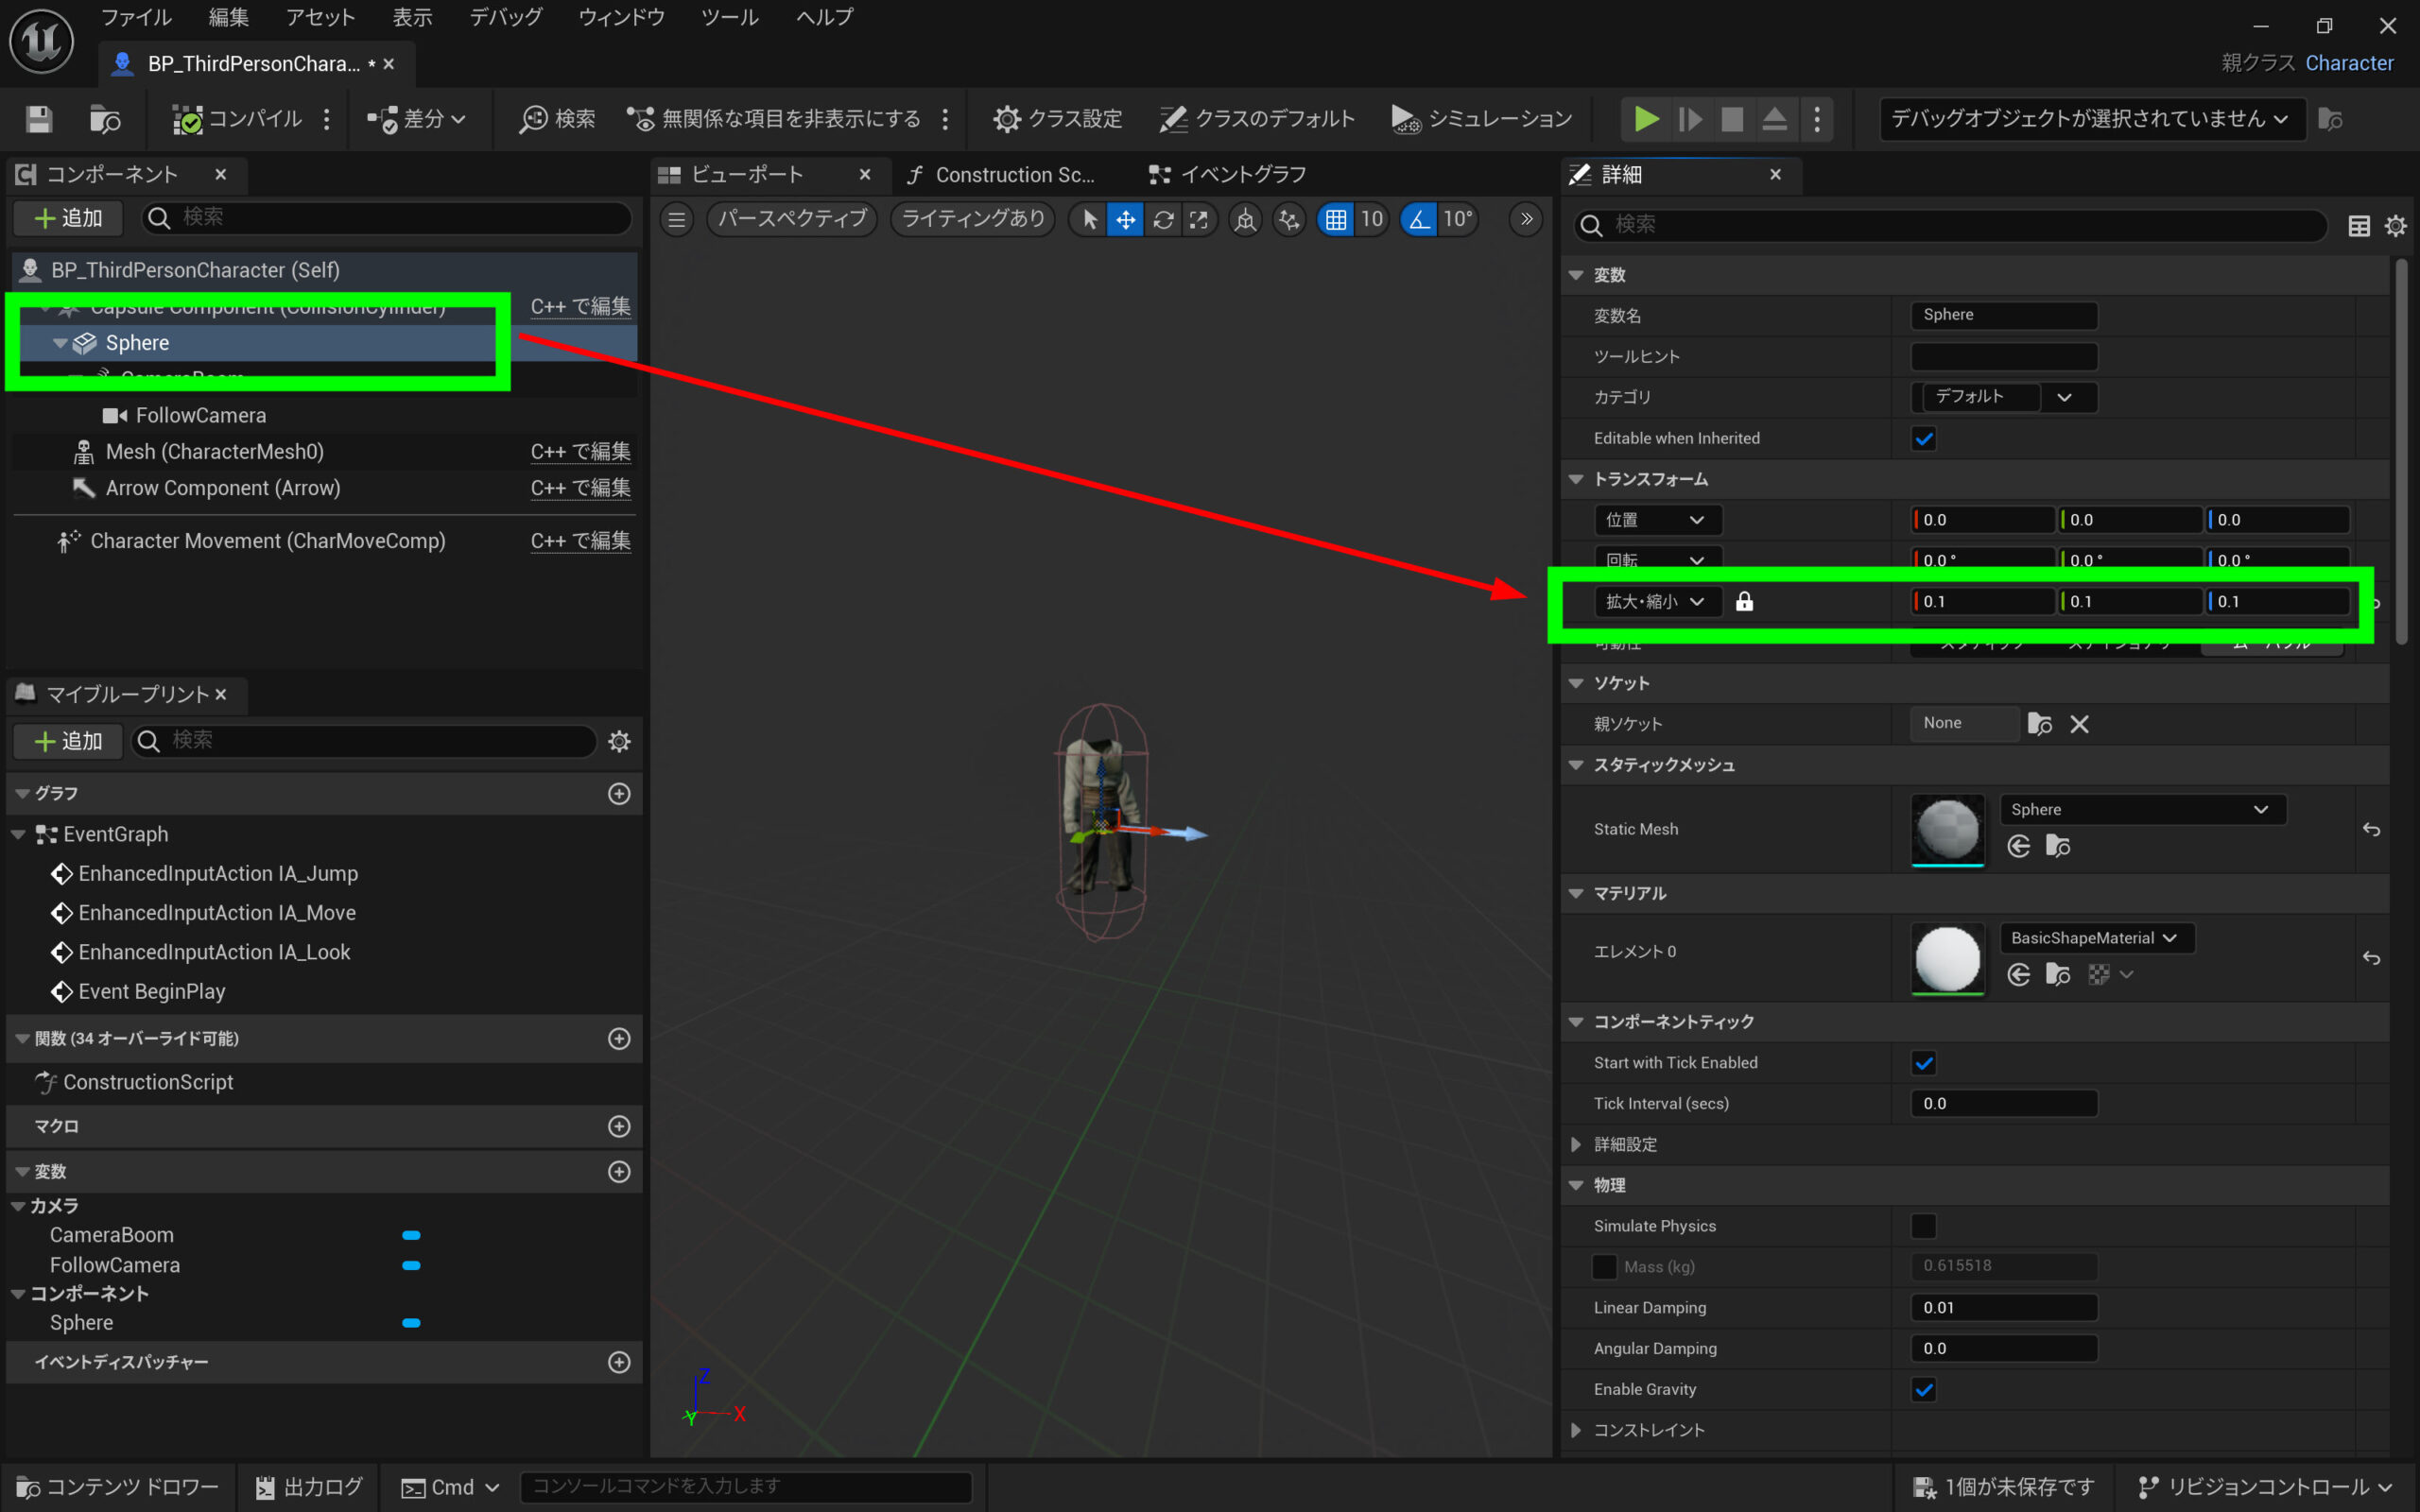Select the rotate transform tool in viewport

pos(1162,219)
